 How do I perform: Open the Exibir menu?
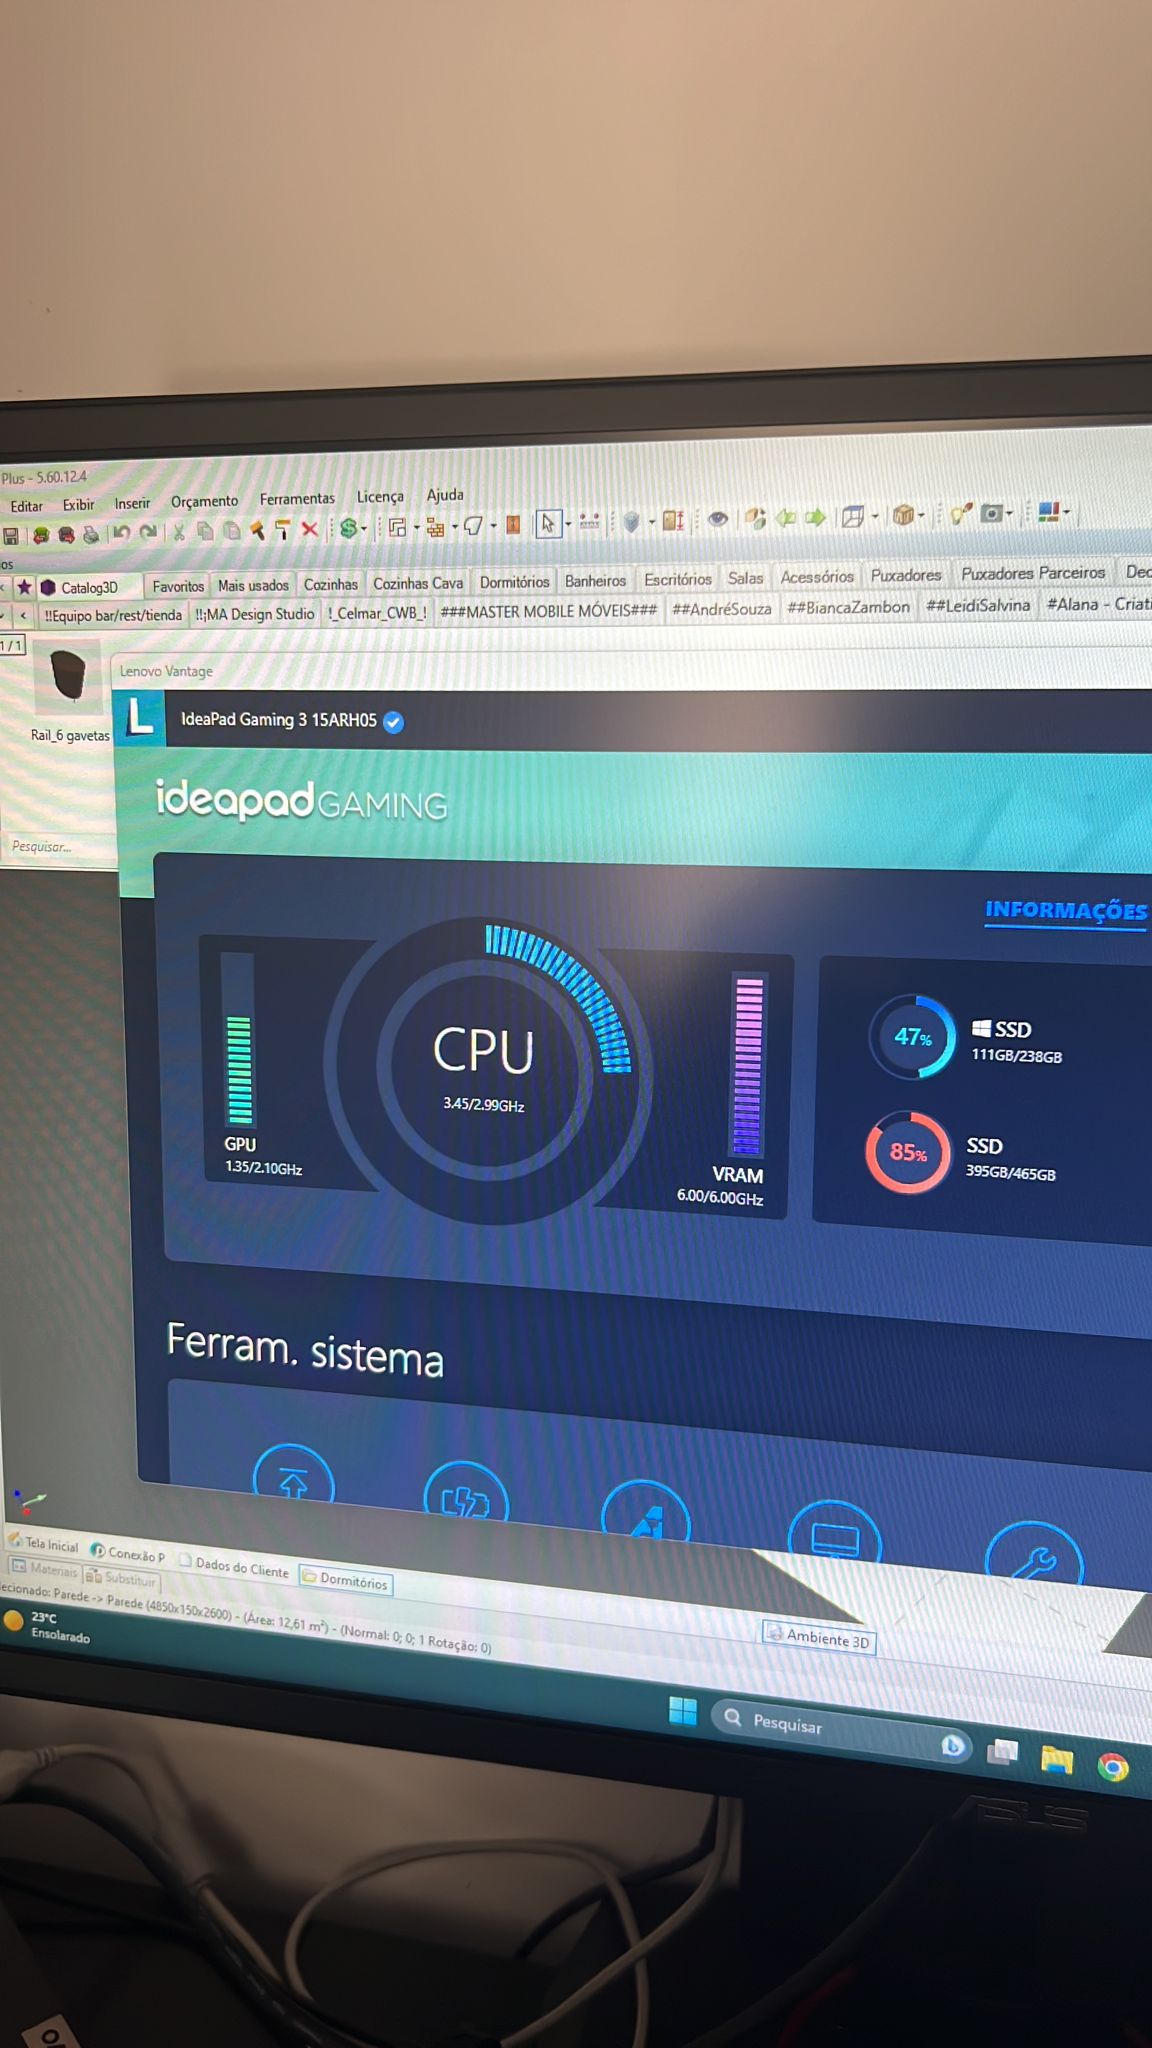click(79, 505)
